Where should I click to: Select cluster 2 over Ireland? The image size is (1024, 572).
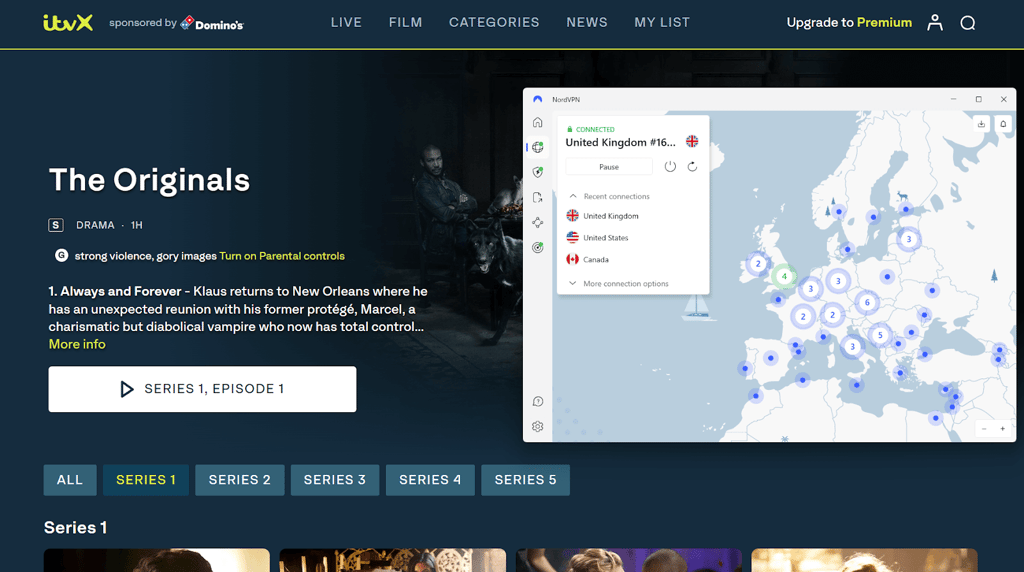tap(758, 264)
